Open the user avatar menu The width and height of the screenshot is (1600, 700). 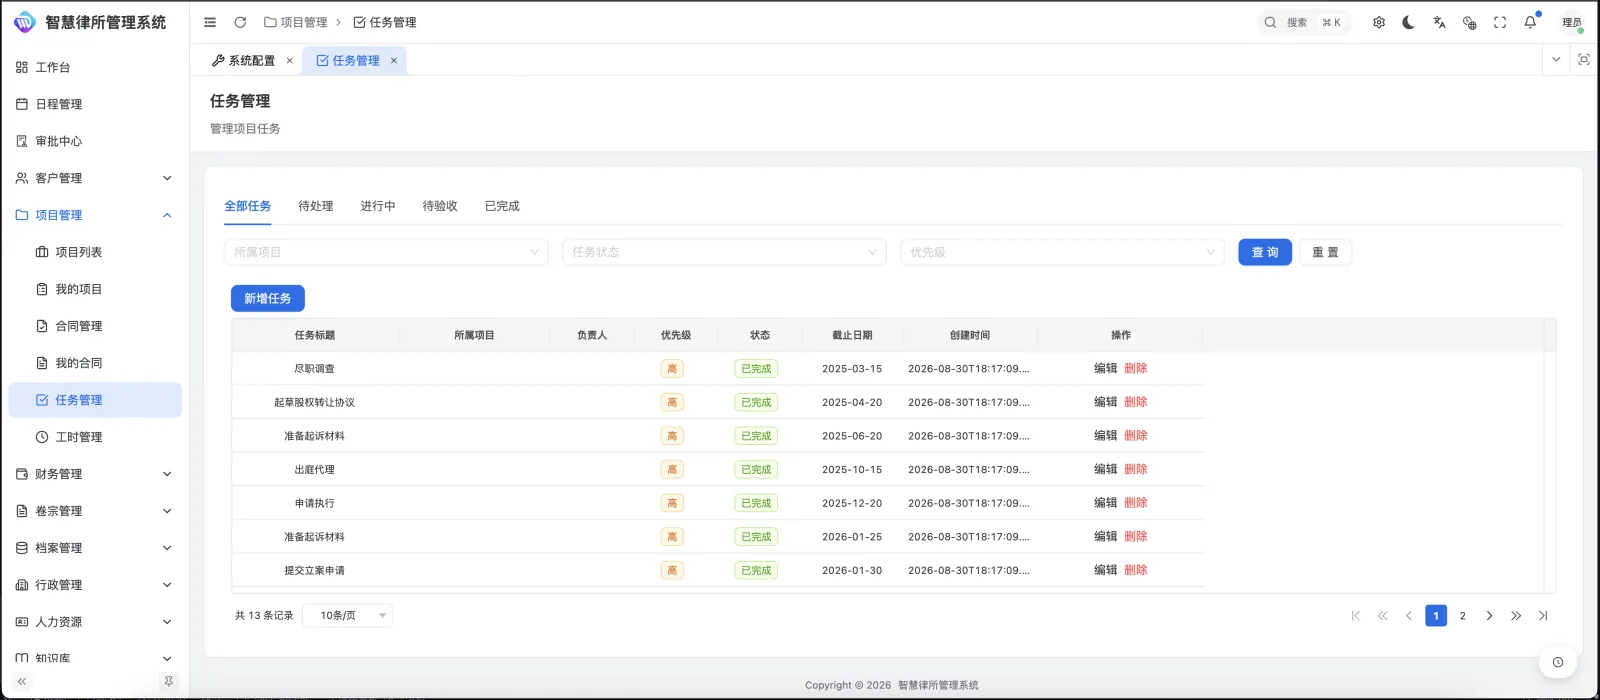(1571, 22)
